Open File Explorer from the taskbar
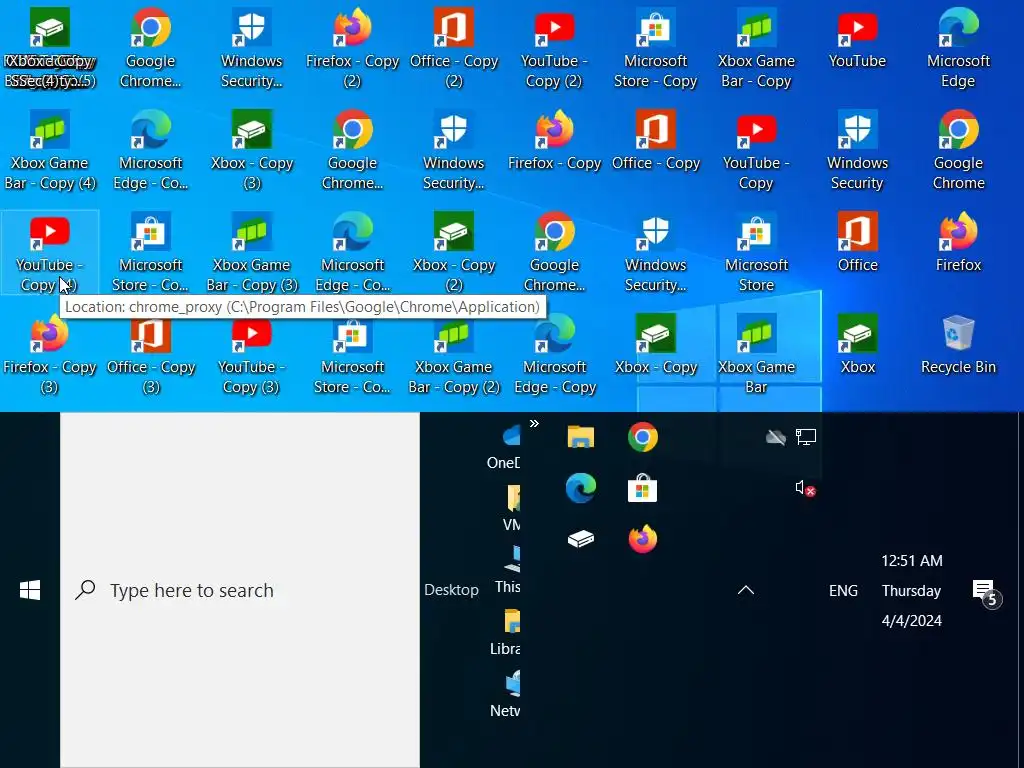 581,437
